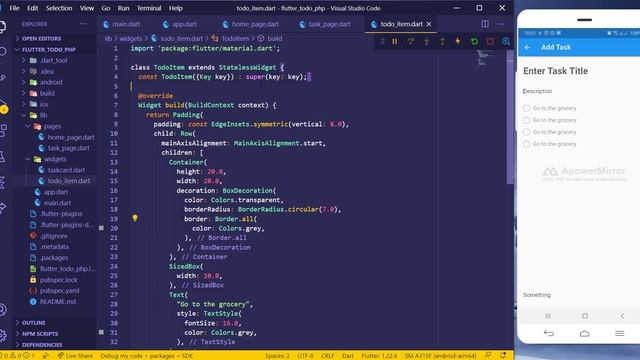Open Search in activity bar
Image resolution: width=640 pixels, height=360 pixels.
[x=2, y=51]
